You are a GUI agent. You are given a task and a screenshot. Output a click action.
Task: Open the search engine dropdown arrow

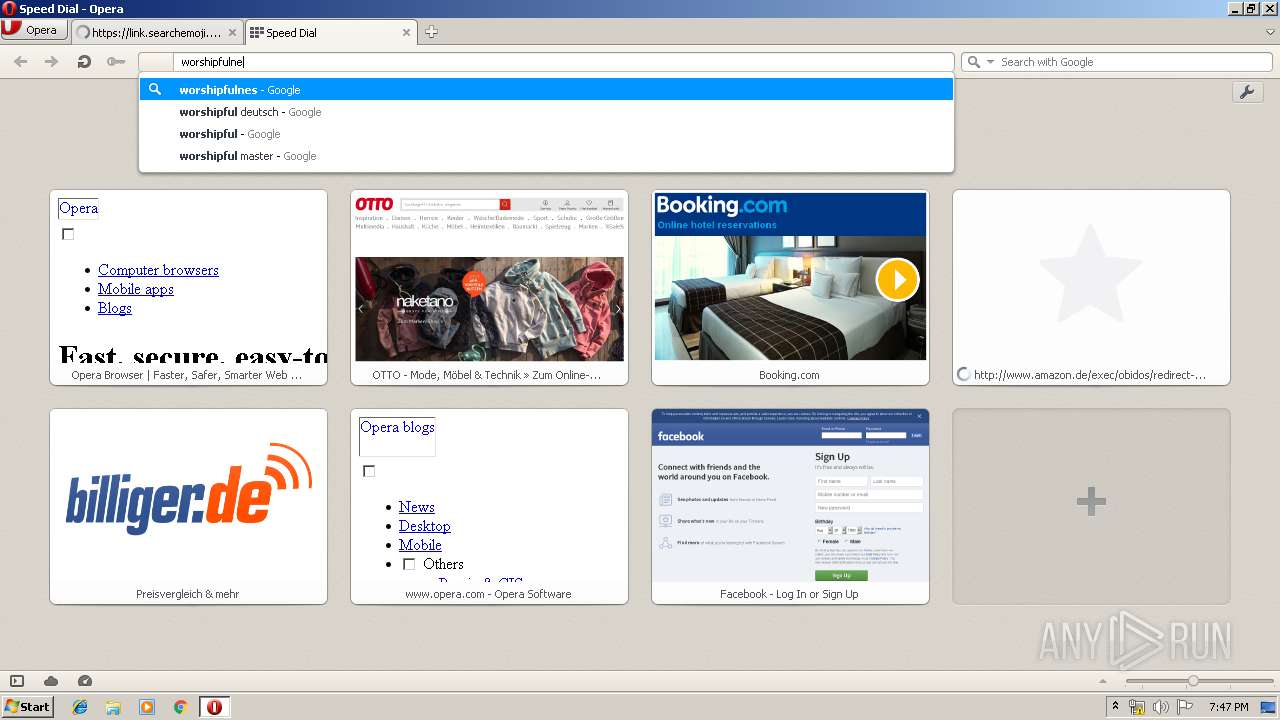click(x=991, y=62)
